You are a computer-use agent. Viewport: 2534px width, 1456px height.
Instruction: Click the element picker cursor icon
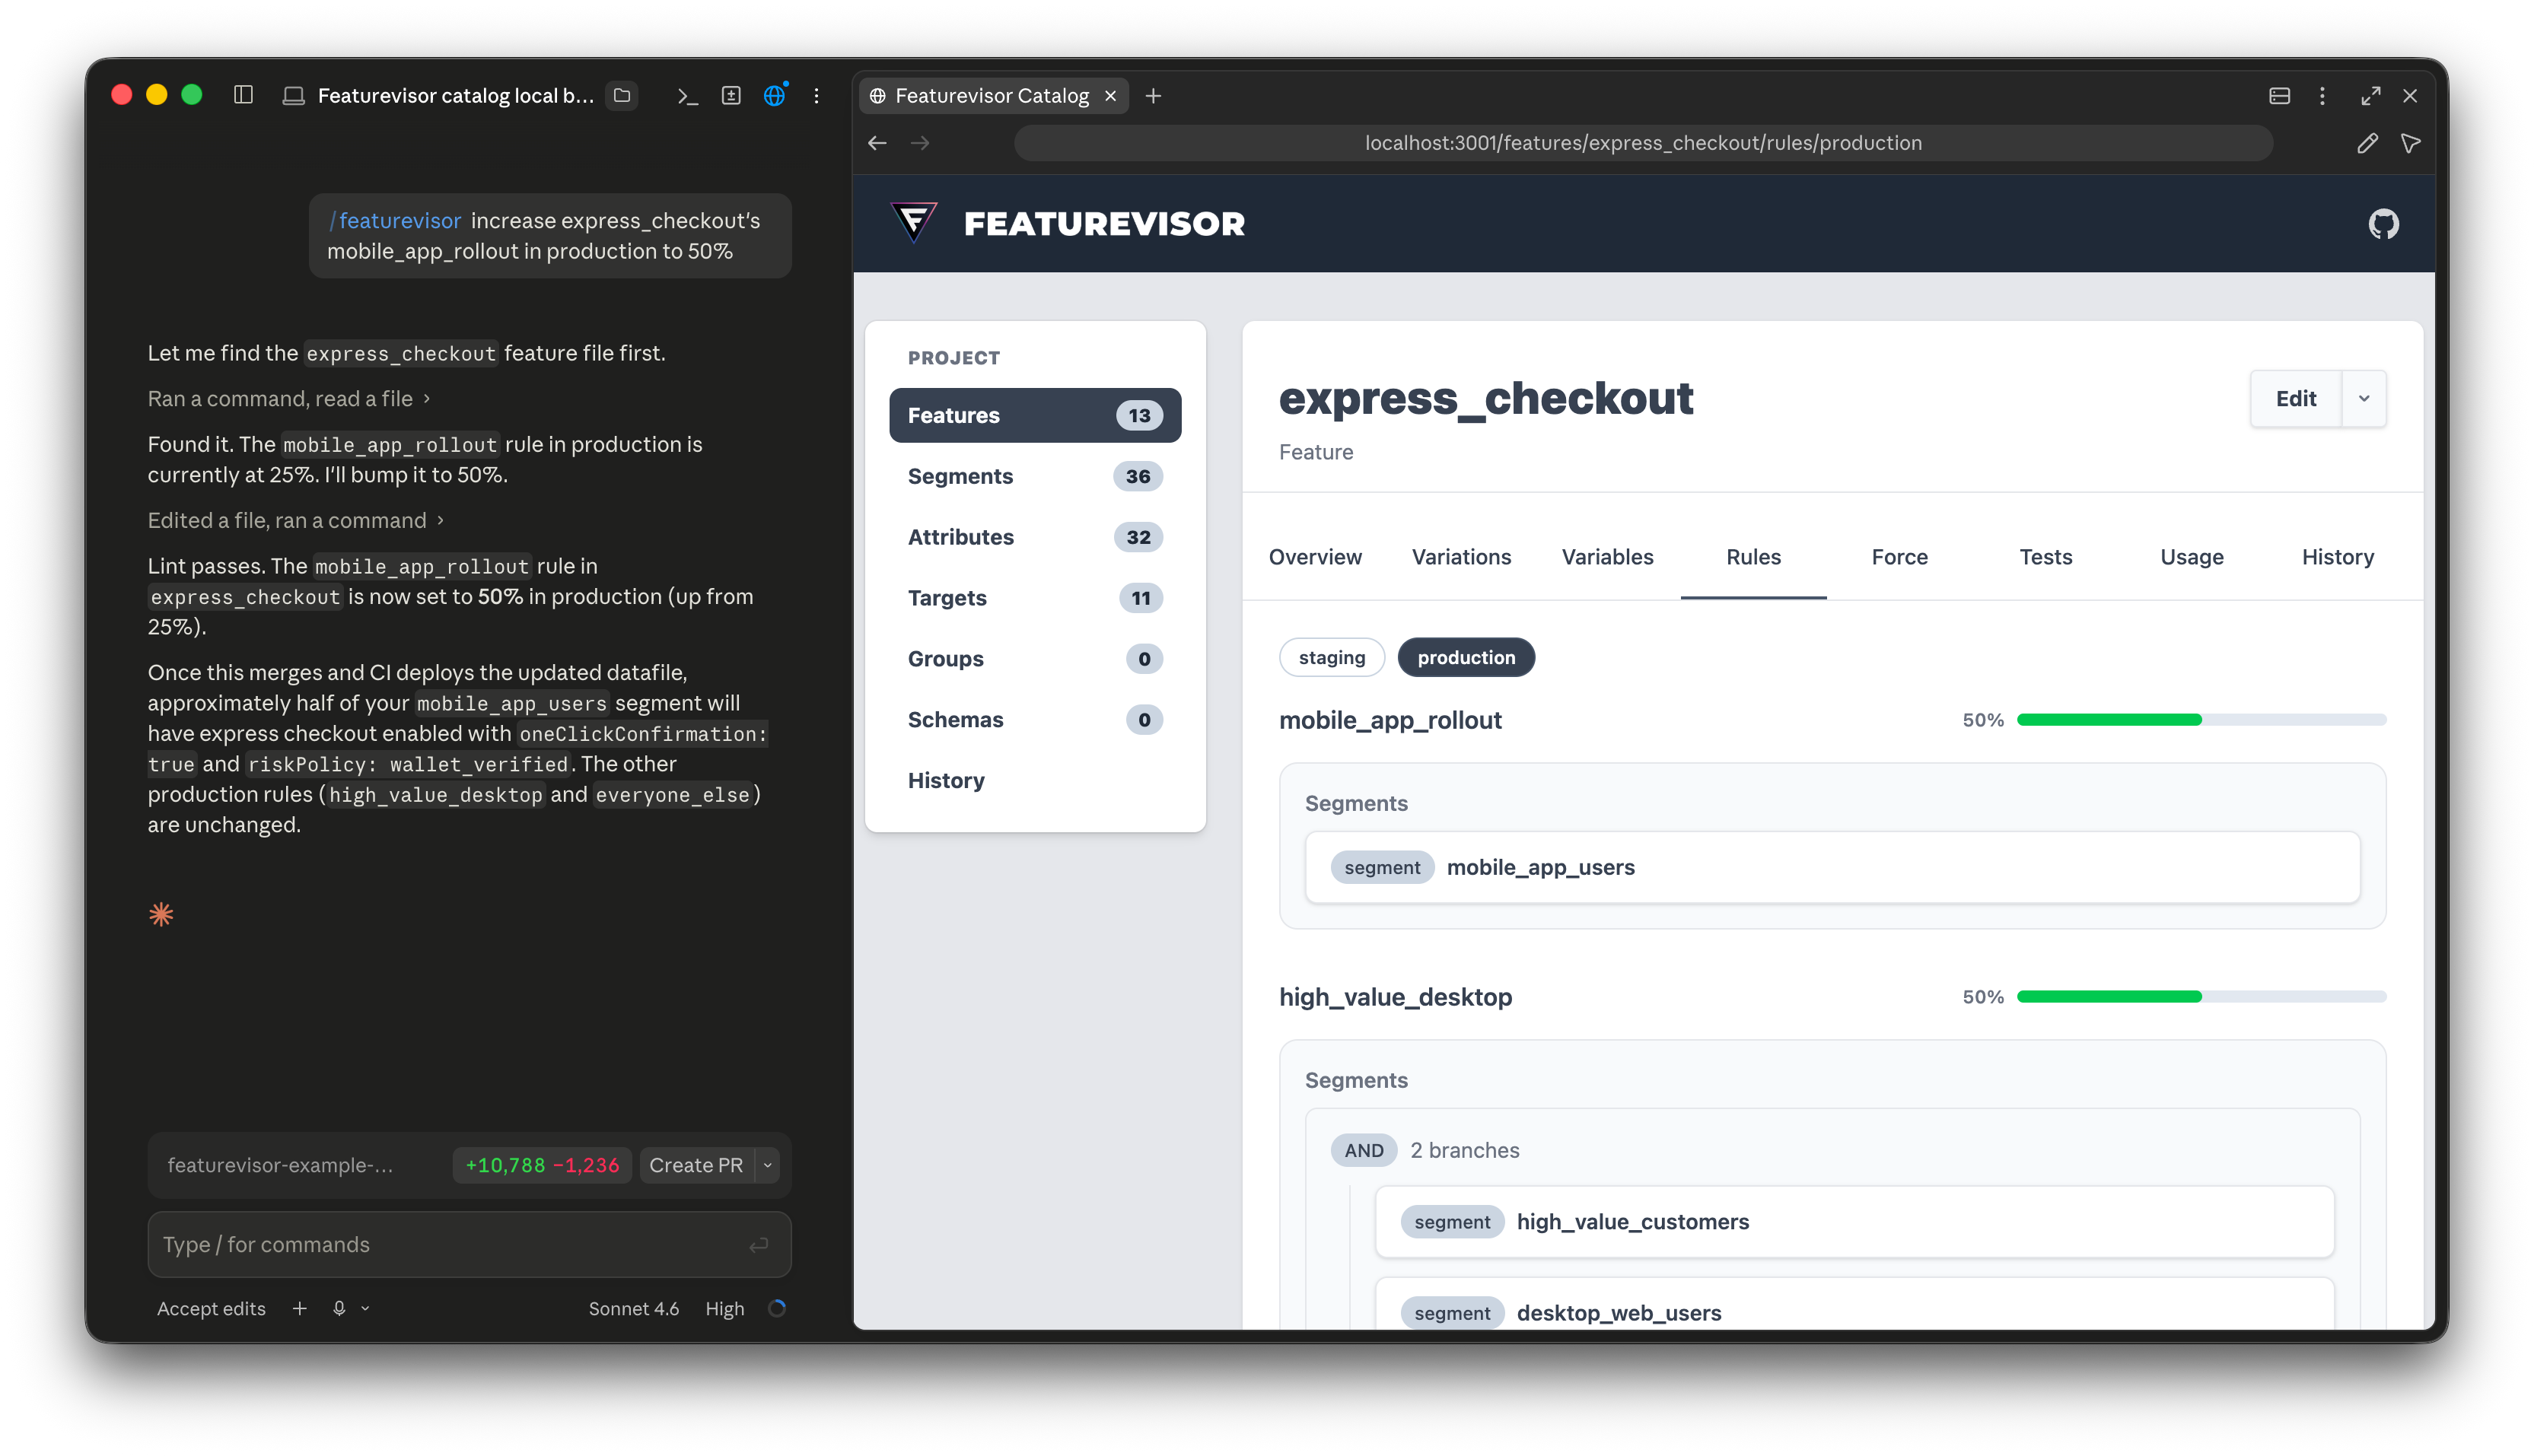pyautogui.click(x=2410, y=143)
